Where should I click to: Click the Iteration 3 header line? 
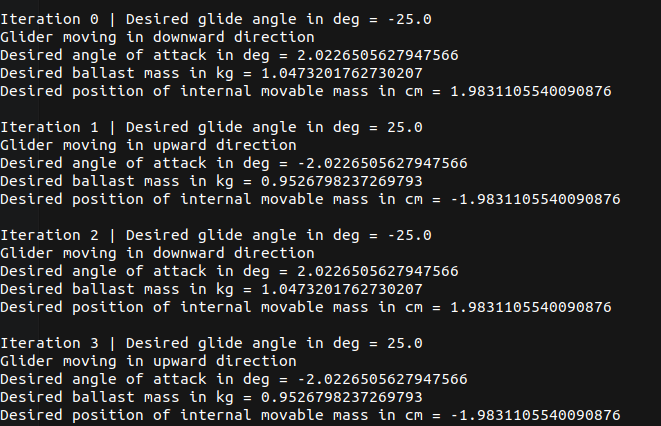(212, 343)
